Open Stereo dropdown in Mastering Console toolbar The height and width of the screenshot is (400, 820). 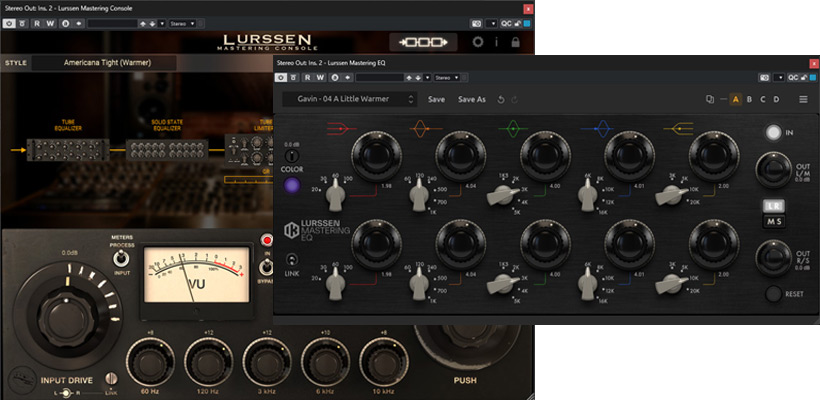pos(183,24)
